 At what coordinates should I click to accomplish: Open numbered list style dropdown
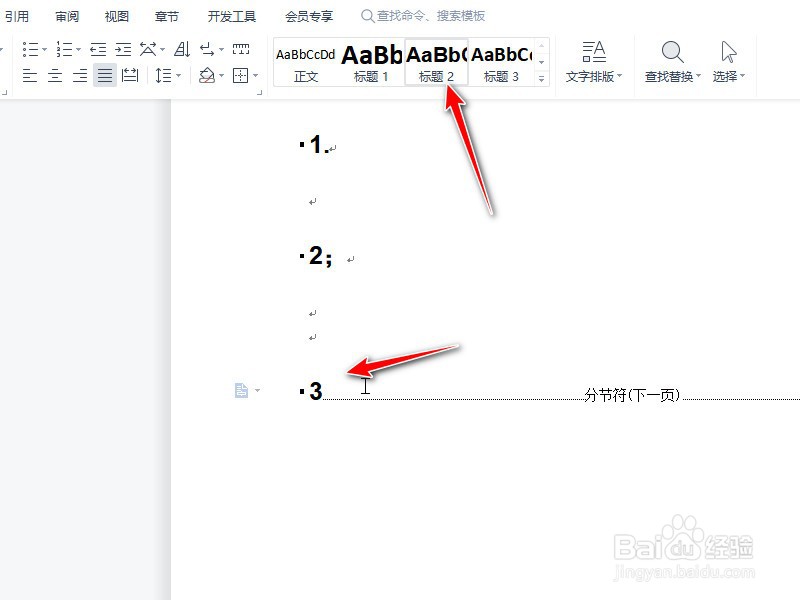pos(78,49)
